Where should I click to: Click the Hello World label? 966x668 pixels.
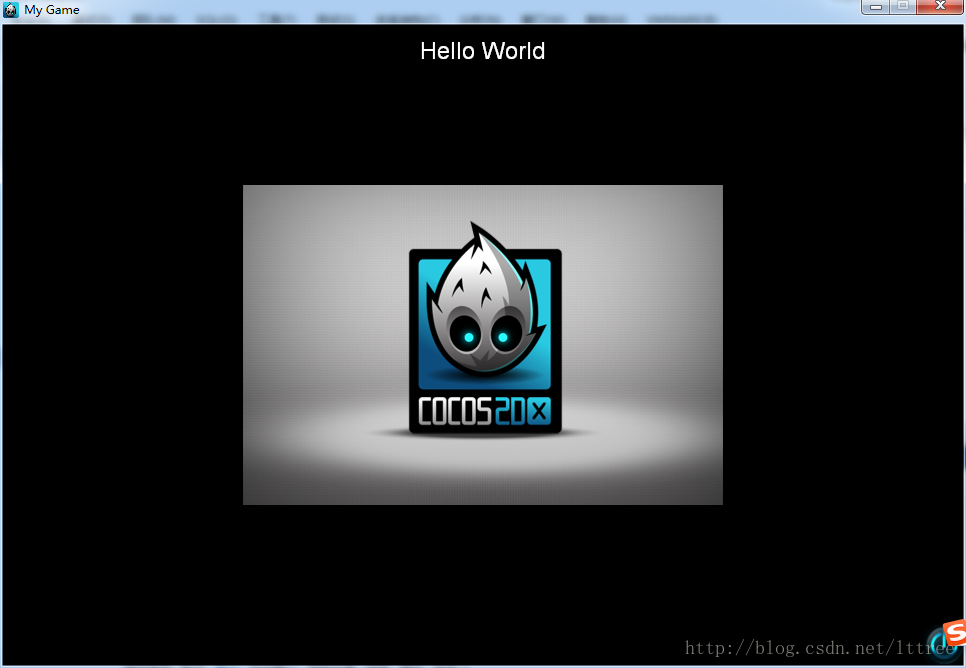482,51
